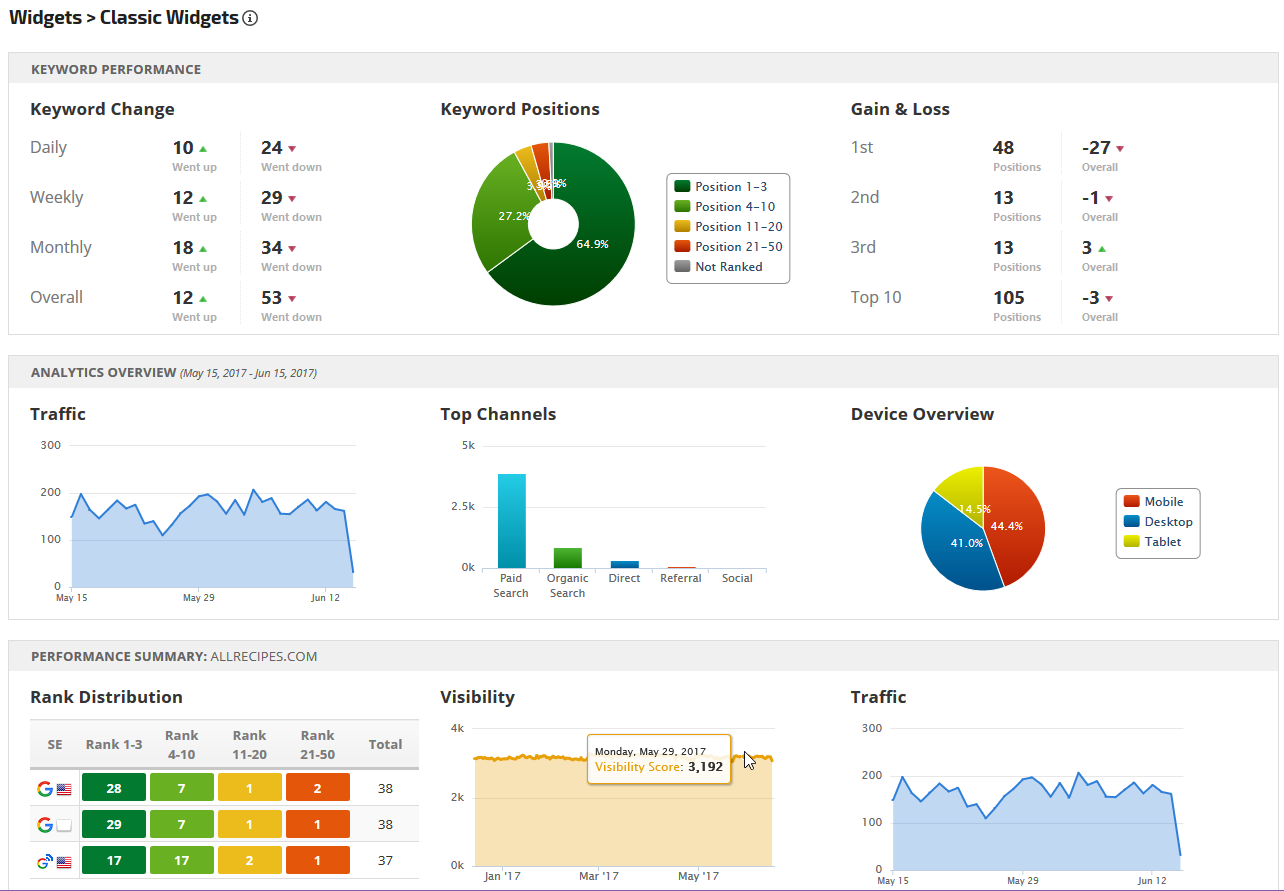
Task: Click red down arrow beside -27 Overall
Action: pos(1120,149)
